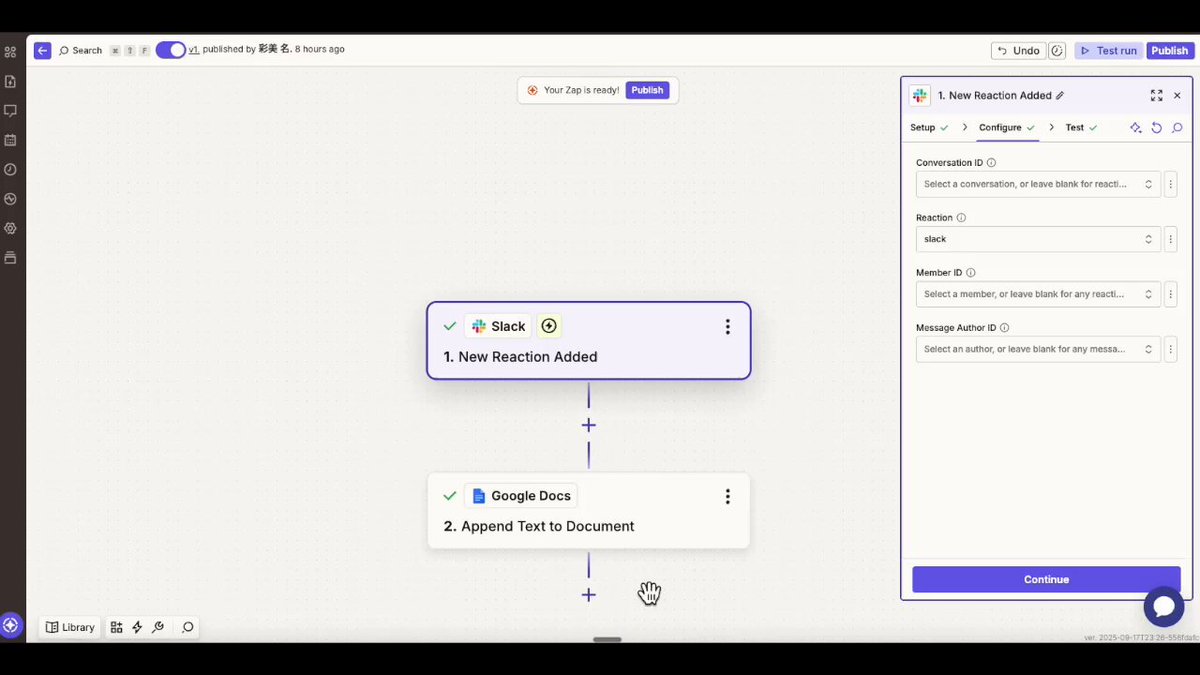Add a step between Slack and Google Docs
The height and width of the screenshot is (675, 1200).
pyautogui.click(x=589, y=425)
